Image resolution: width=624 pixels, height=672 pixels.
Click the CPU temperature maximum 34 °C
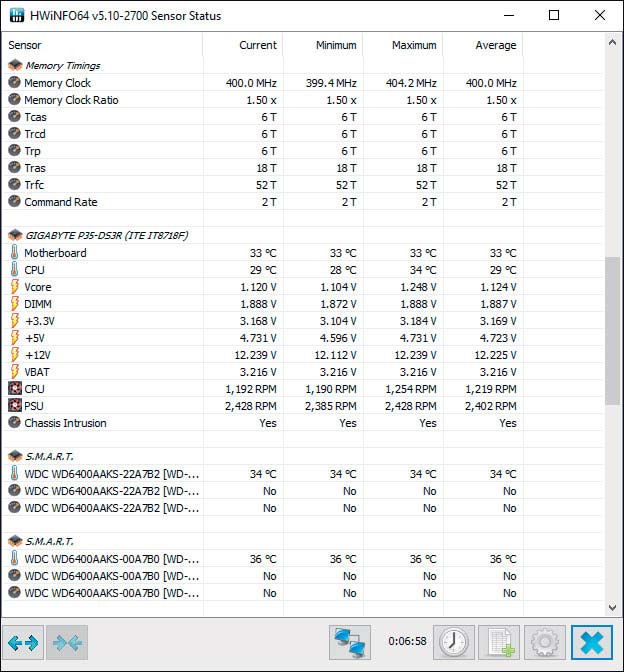coord(423,270)
